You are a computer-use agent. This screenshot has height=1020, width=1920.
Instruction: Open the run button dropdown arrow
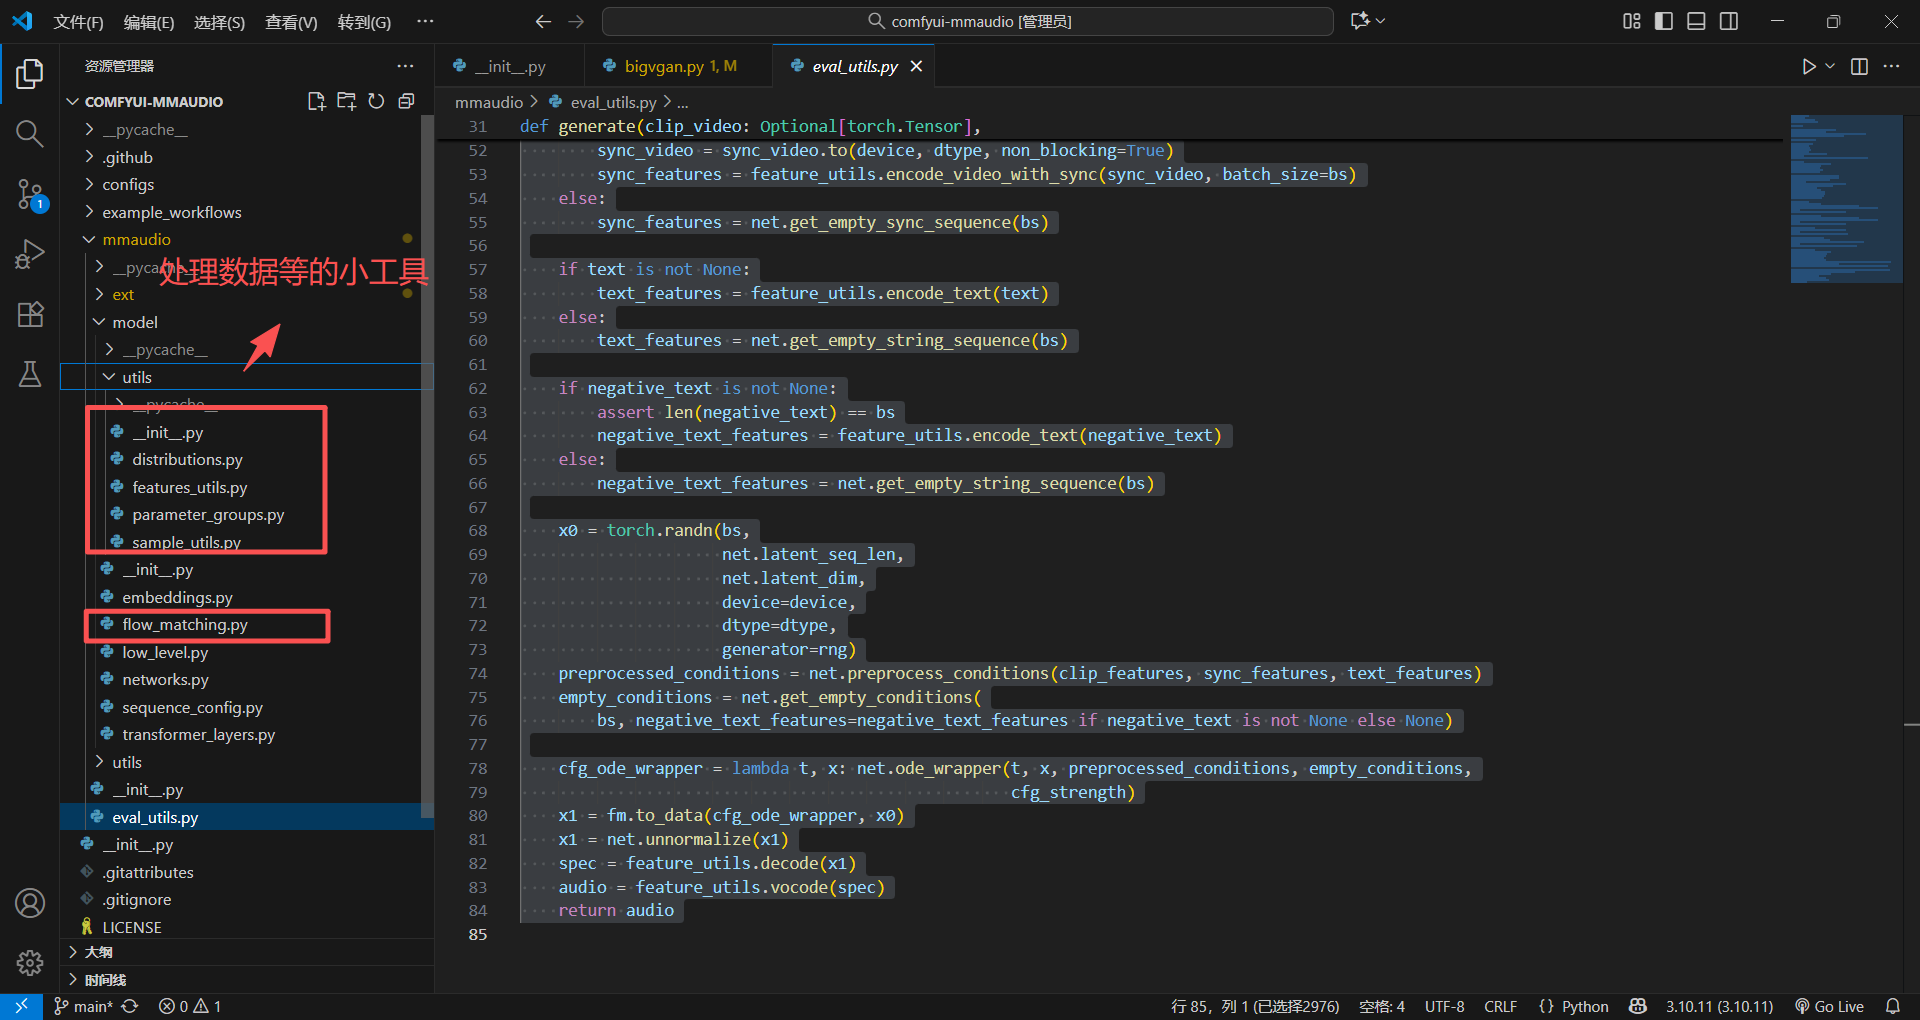[1830, 66]
